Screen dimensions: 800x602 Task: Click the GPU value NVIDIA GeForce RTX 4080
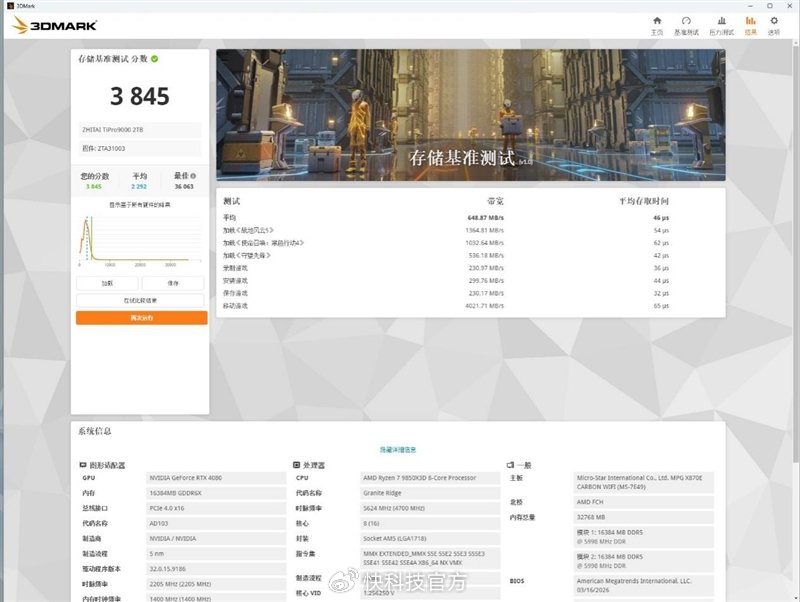click(216, 478)
